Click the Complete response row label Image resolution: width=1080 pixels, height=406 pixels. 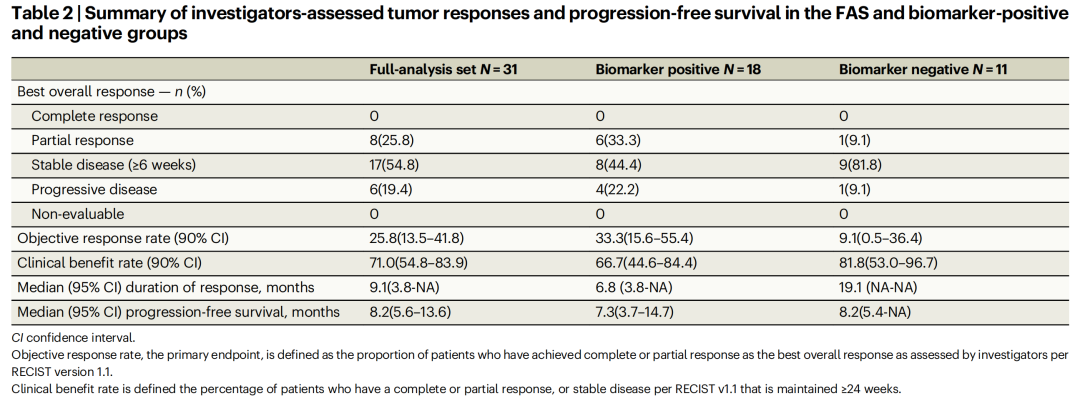pos(94,116)
